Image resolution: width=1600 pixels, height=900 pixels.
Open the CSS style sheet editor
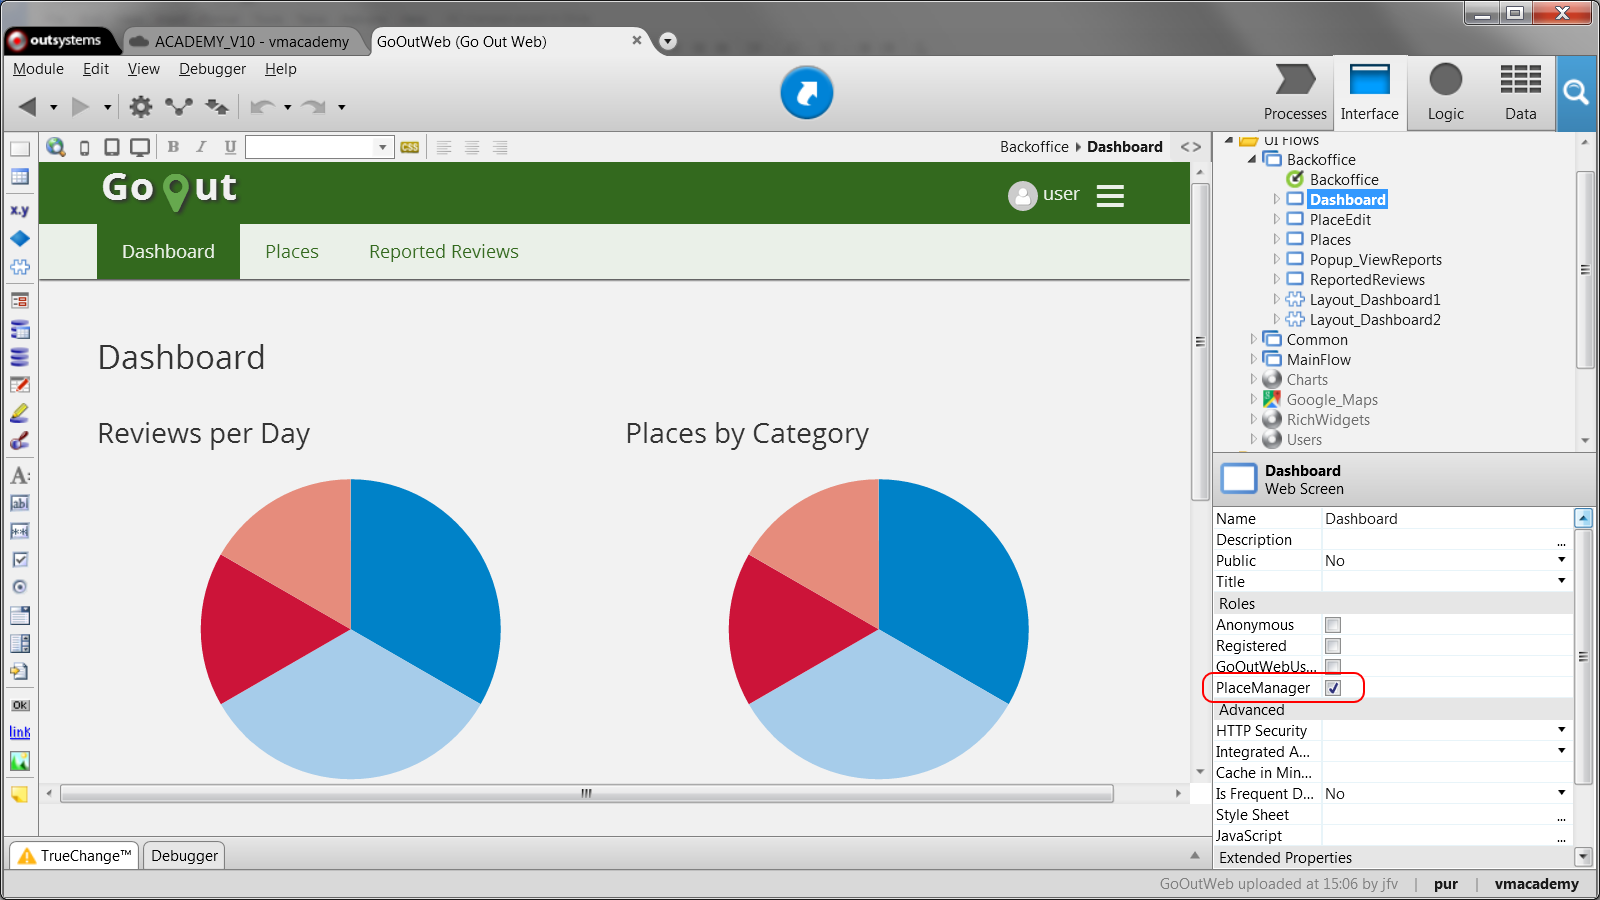(x=410, y=147)
